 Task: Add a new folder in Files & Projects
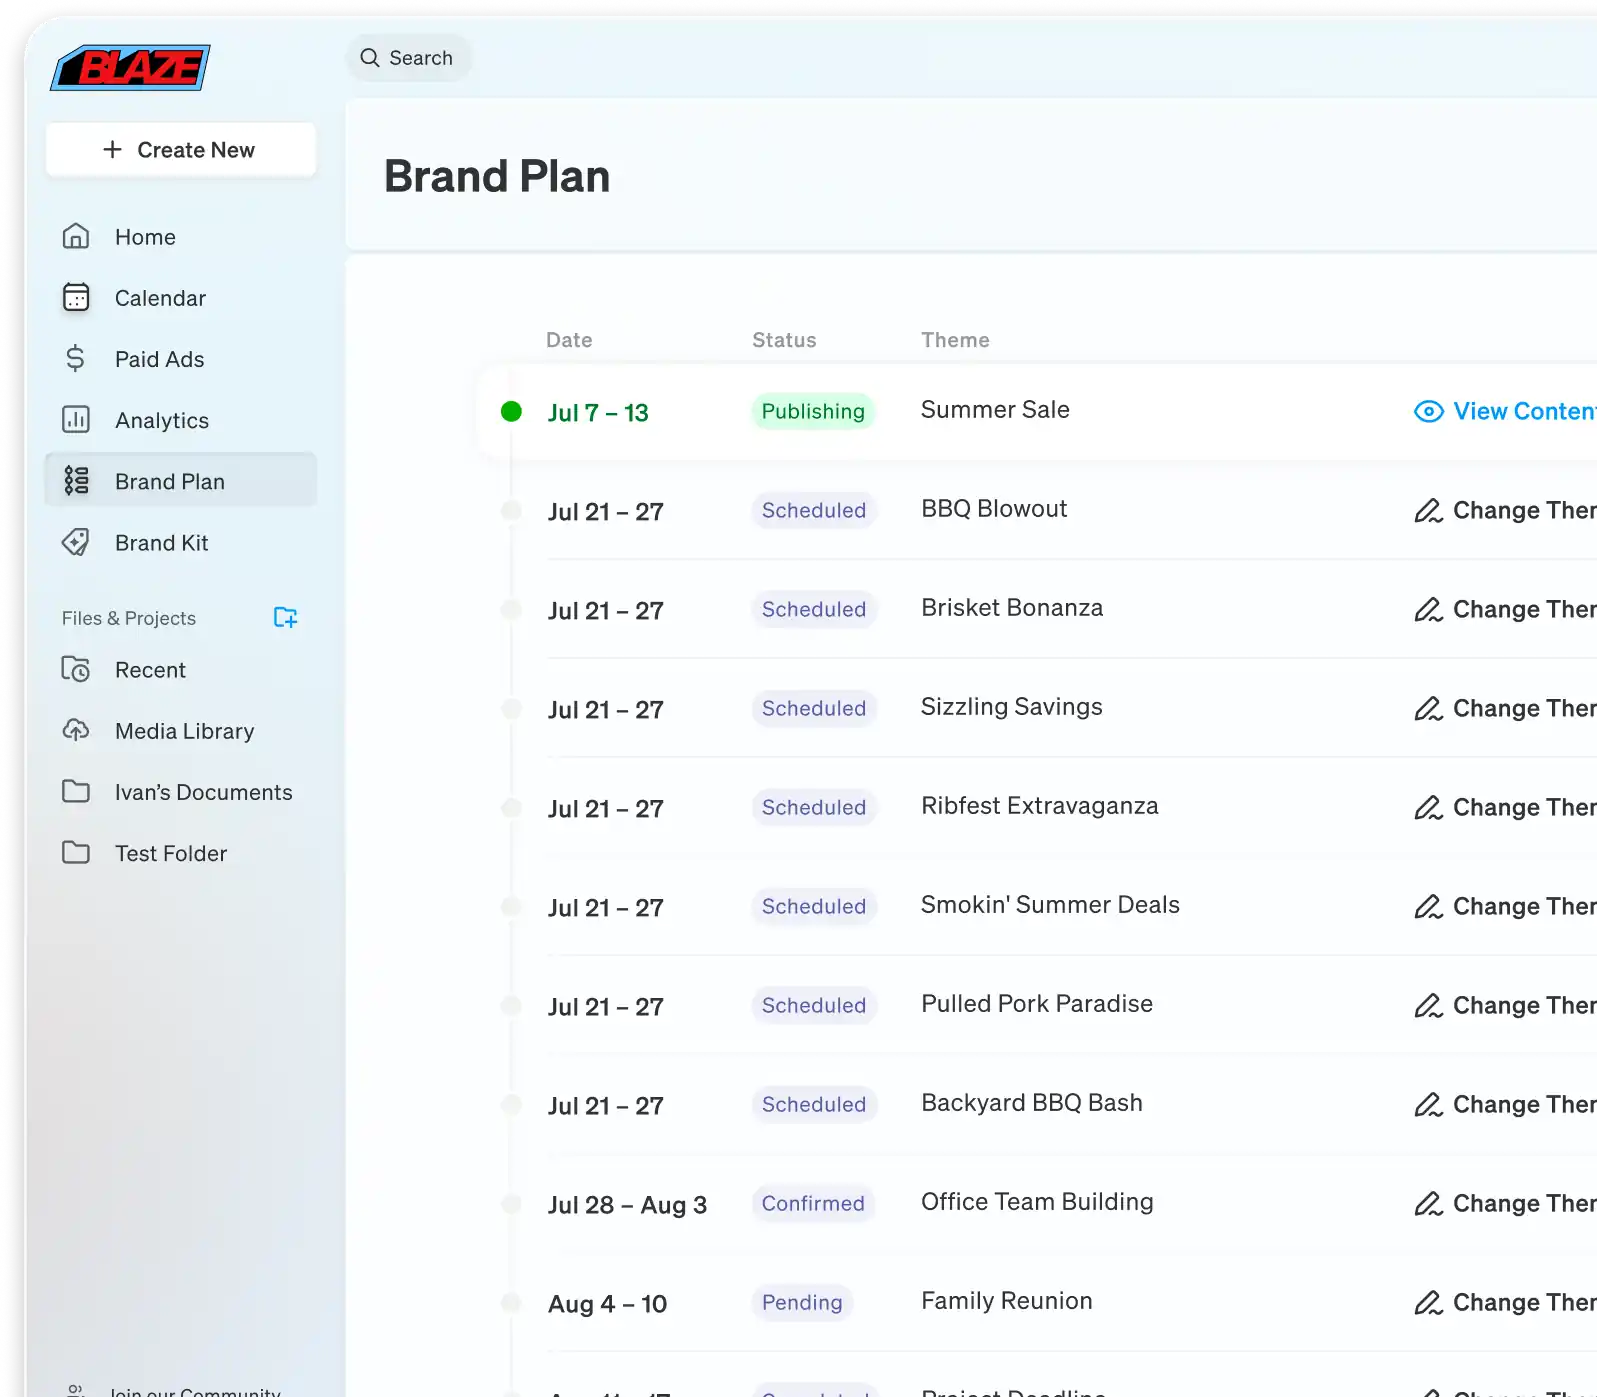click(286, 618)
